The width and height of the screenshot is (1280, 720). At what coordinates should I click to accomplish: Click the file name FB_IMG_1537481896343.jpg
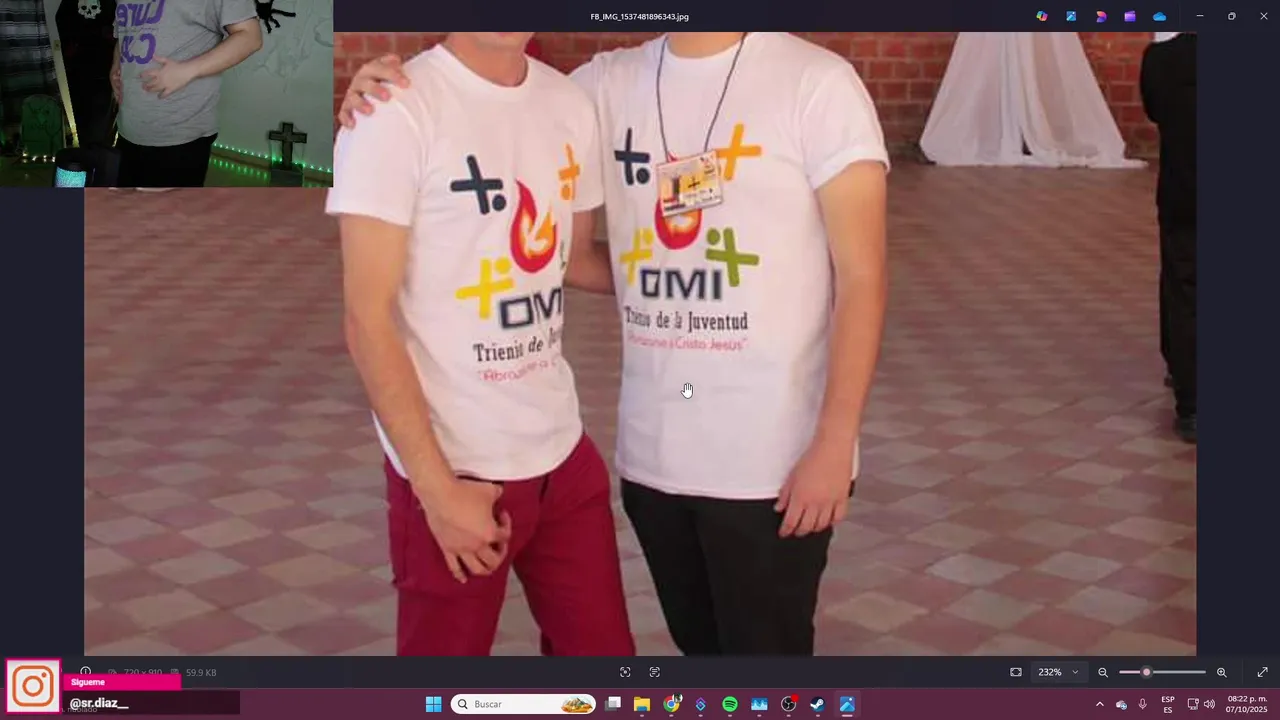[x=639, y=16]
